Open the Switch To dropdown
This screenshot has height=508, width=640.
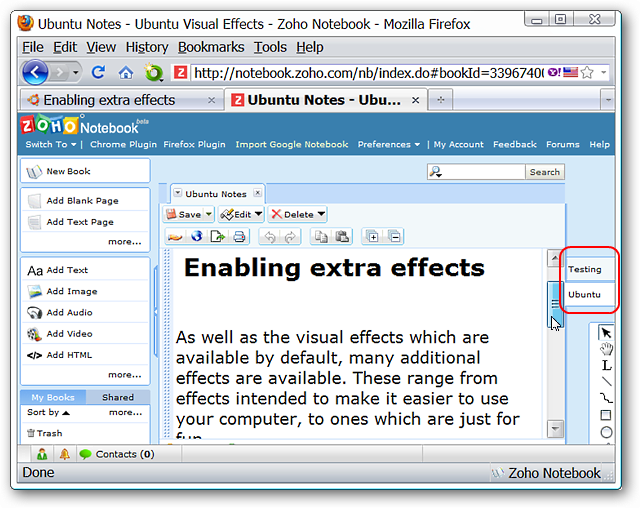[51, 144]
